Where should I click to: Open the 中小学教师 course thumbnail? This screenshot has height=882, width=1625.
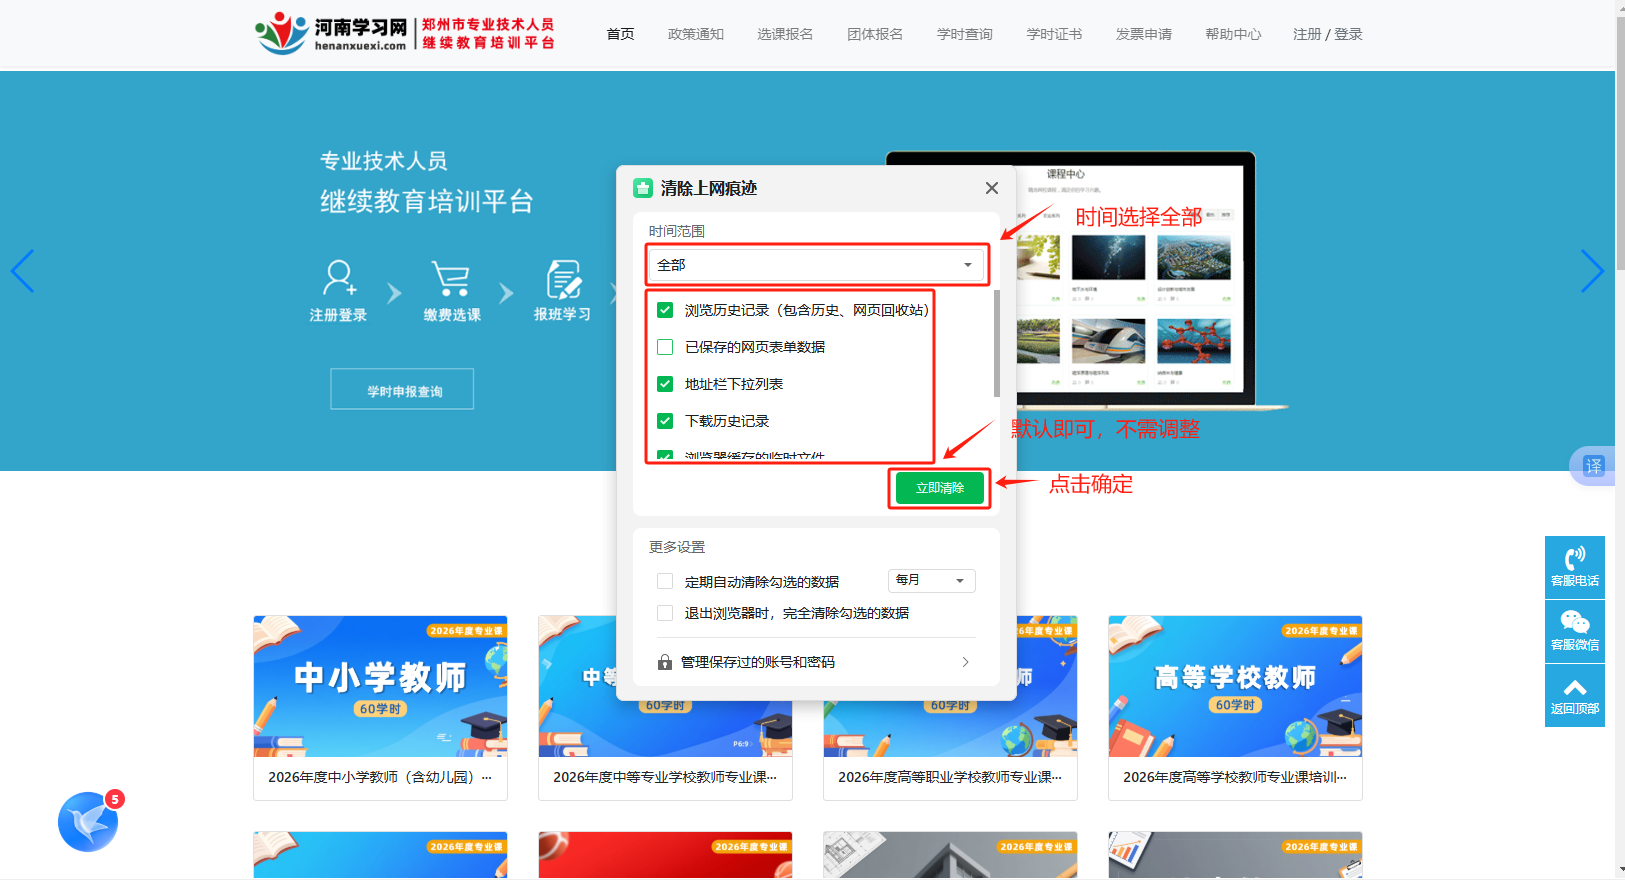point(380,686)
